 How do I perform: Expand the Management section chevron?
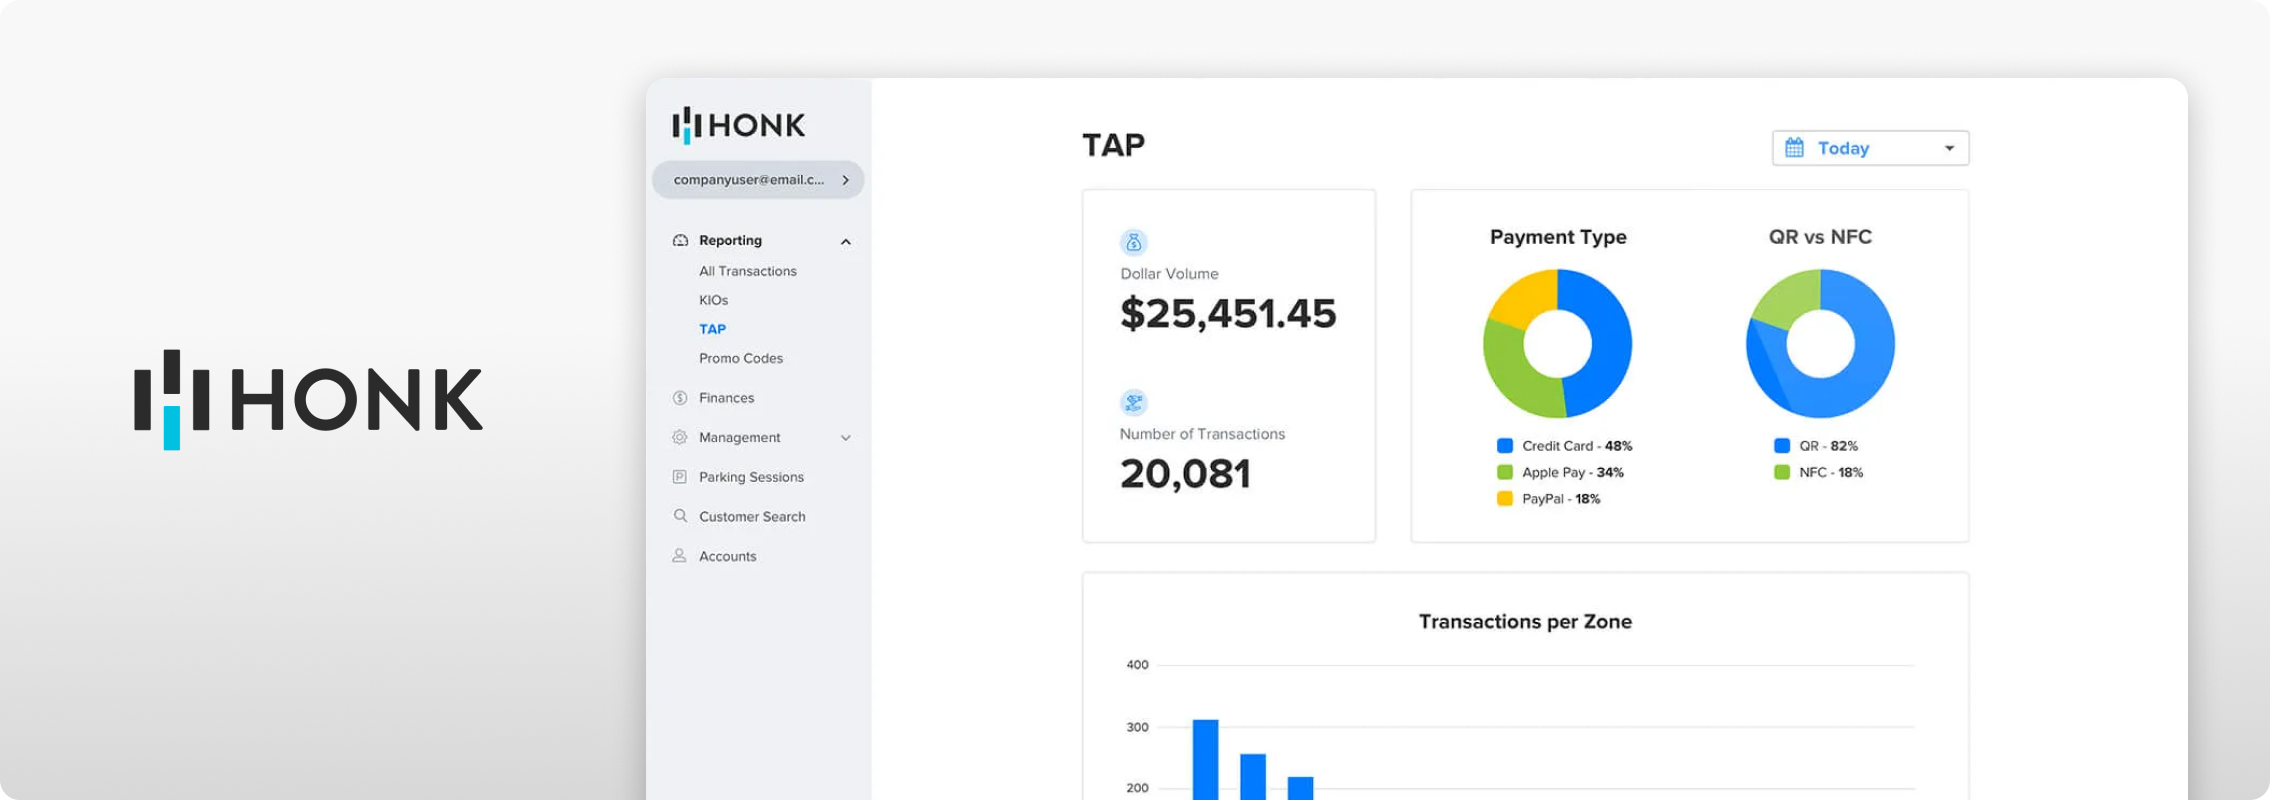click(x=846, y=438)
